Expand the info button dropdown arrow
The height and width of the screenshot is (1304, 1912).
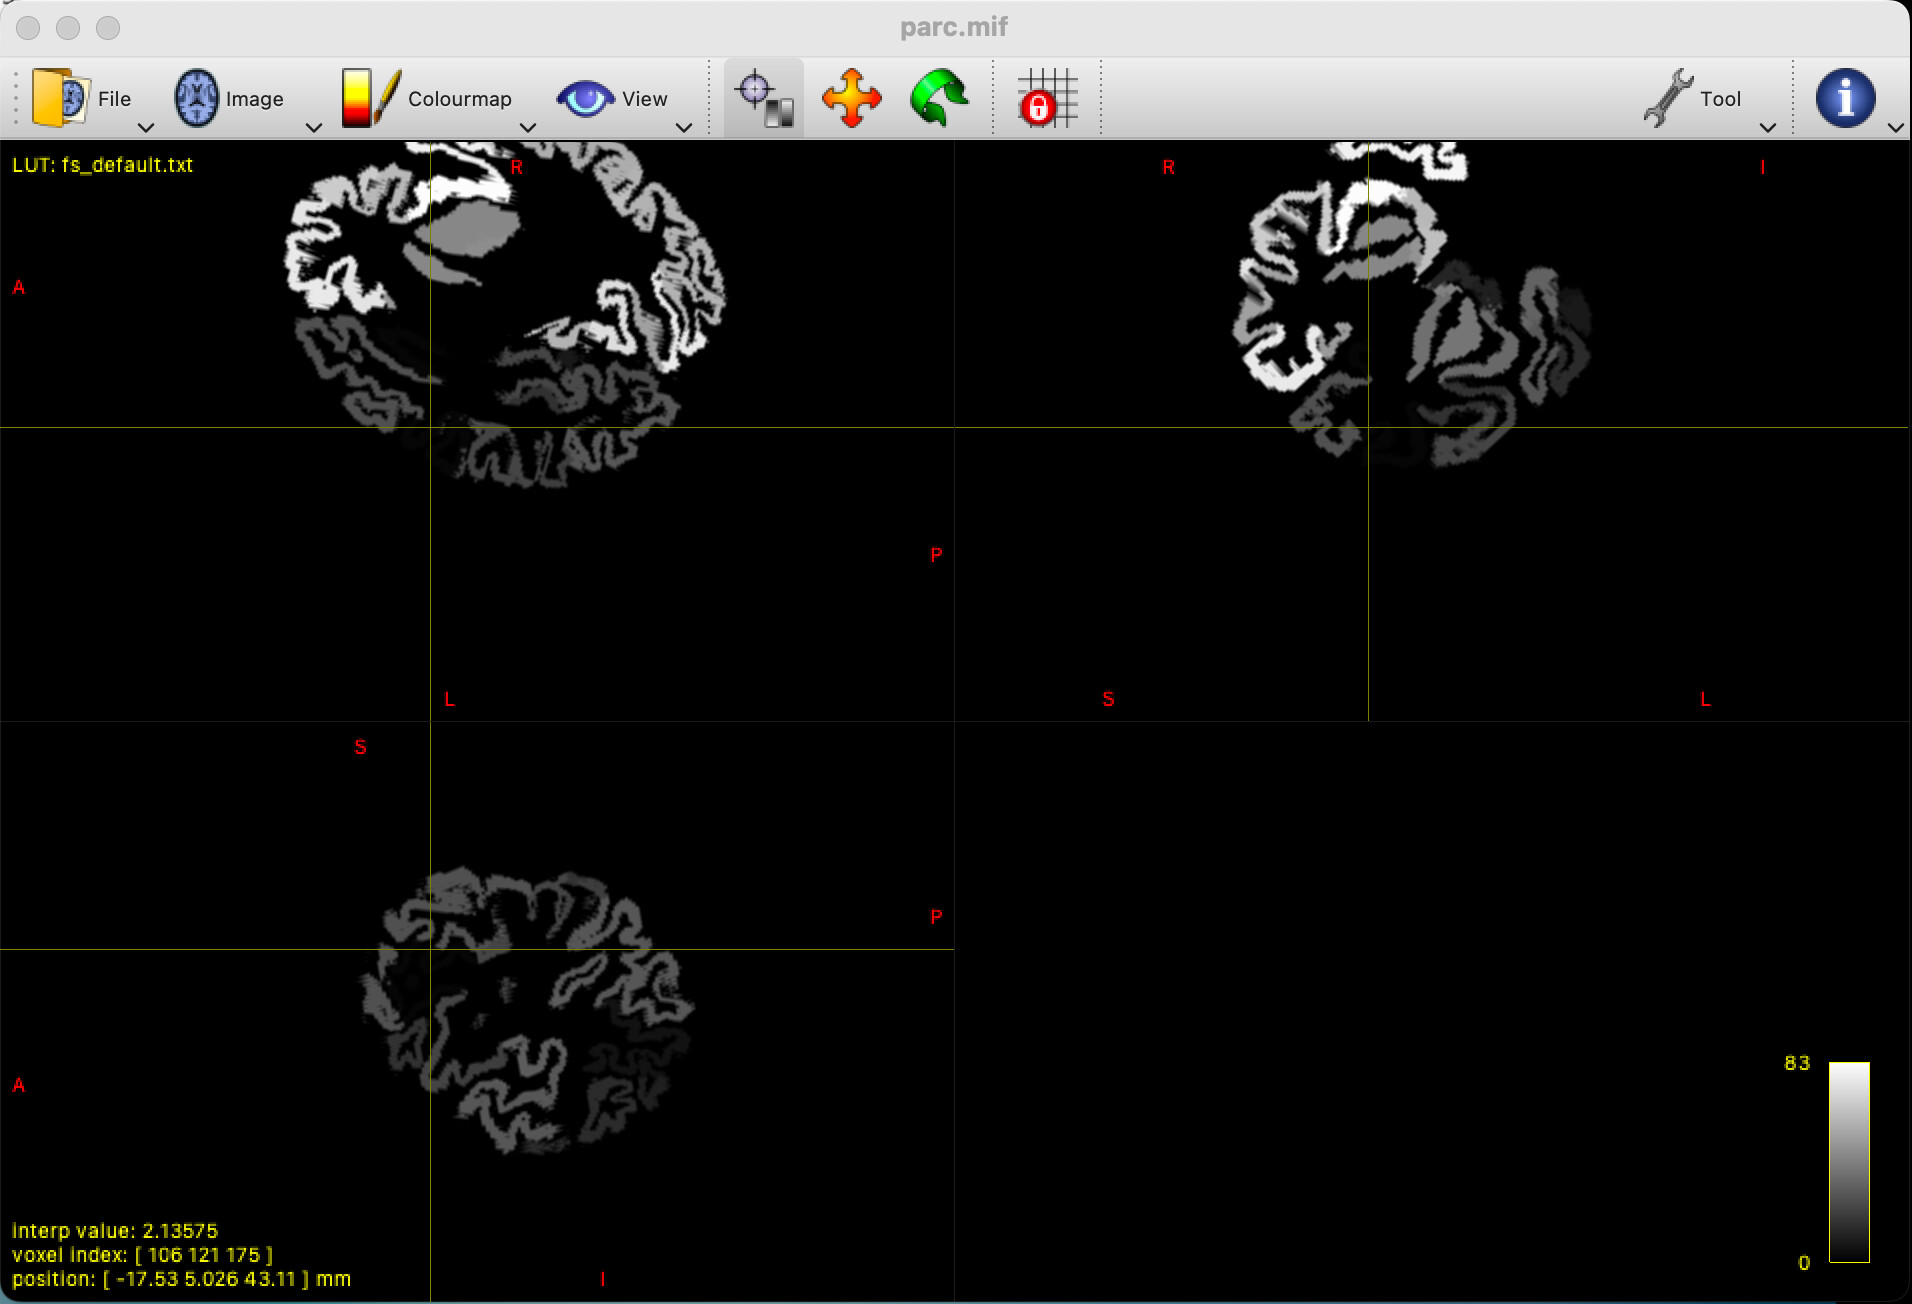(x=1895, y=127)
